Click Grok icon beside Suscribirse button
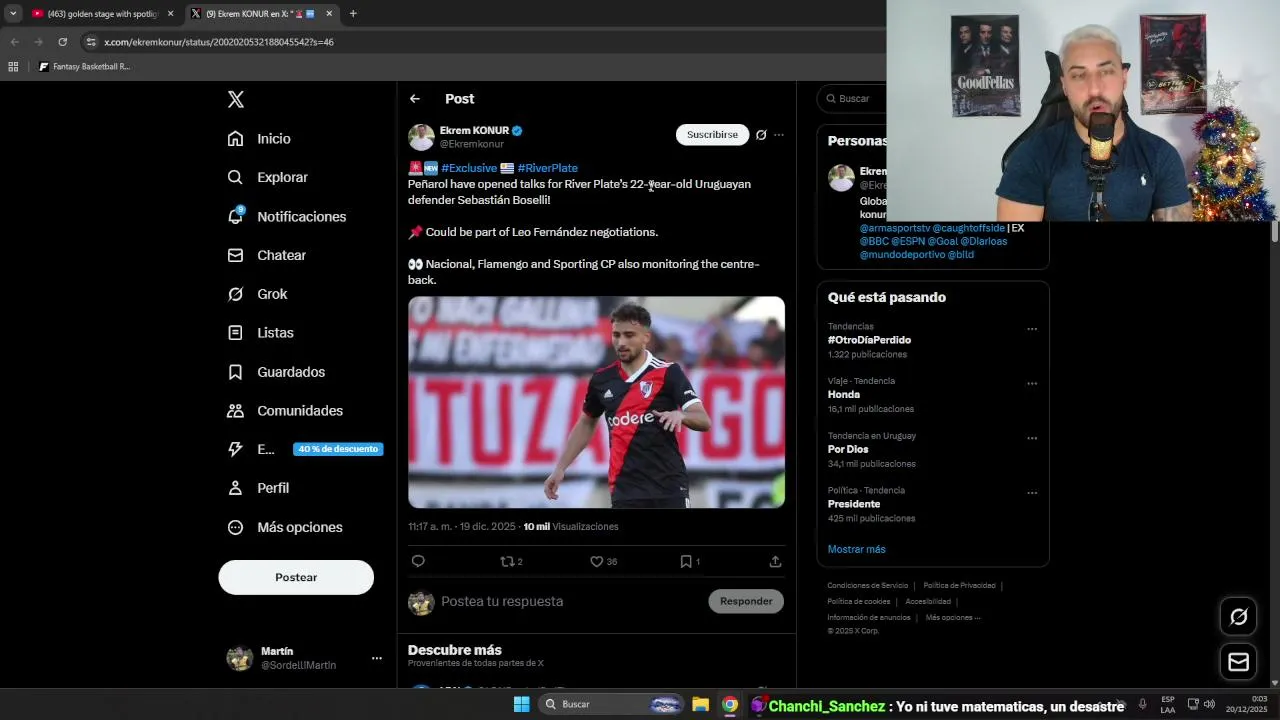Image resolution: width=1280 pixels, height=720 pixels. pyautogui.click(x=761, y=135)
